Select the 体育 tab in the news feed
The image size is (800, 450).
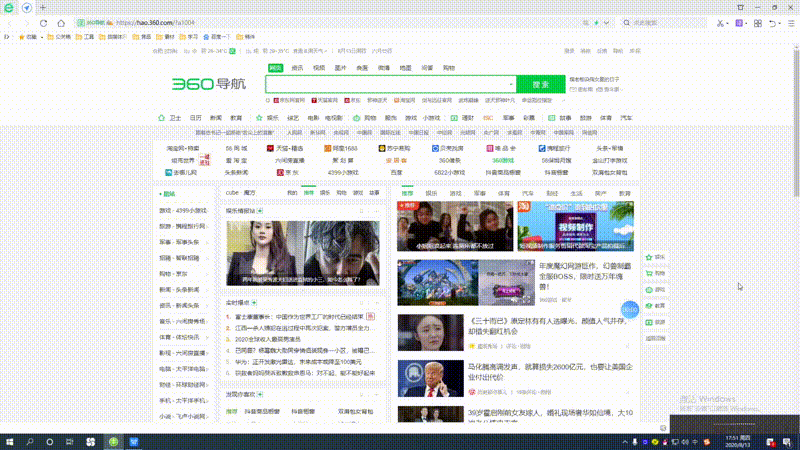[504, 193]
